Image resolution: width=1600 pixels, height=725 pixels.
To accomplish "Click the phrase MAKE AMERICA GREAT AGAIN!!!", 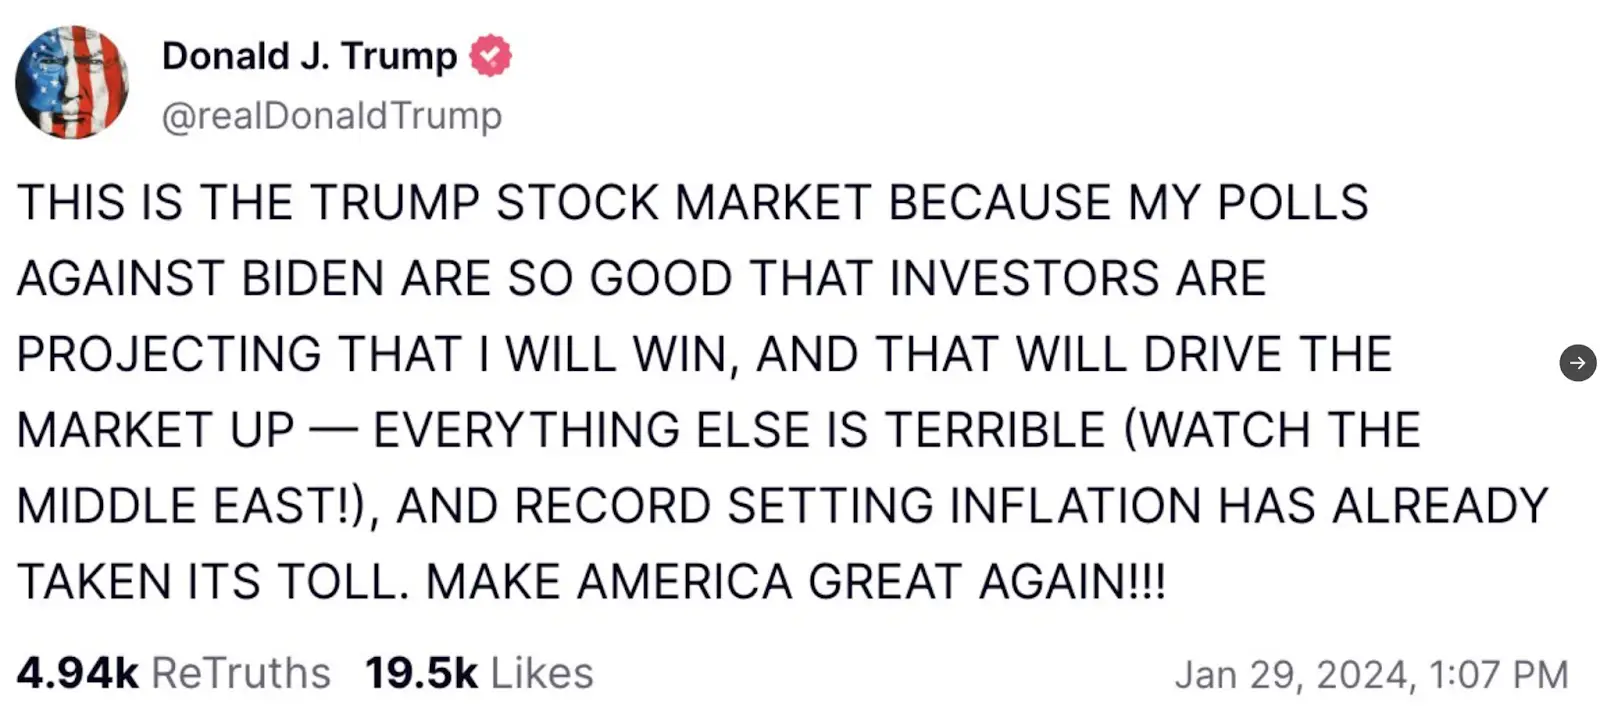I will 796,582.
